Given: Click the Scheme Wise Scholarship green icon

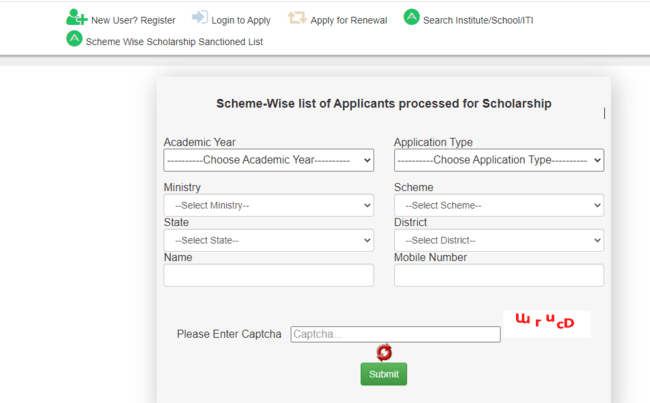Looking at the screenshot, I should click(x=74, y=39).
